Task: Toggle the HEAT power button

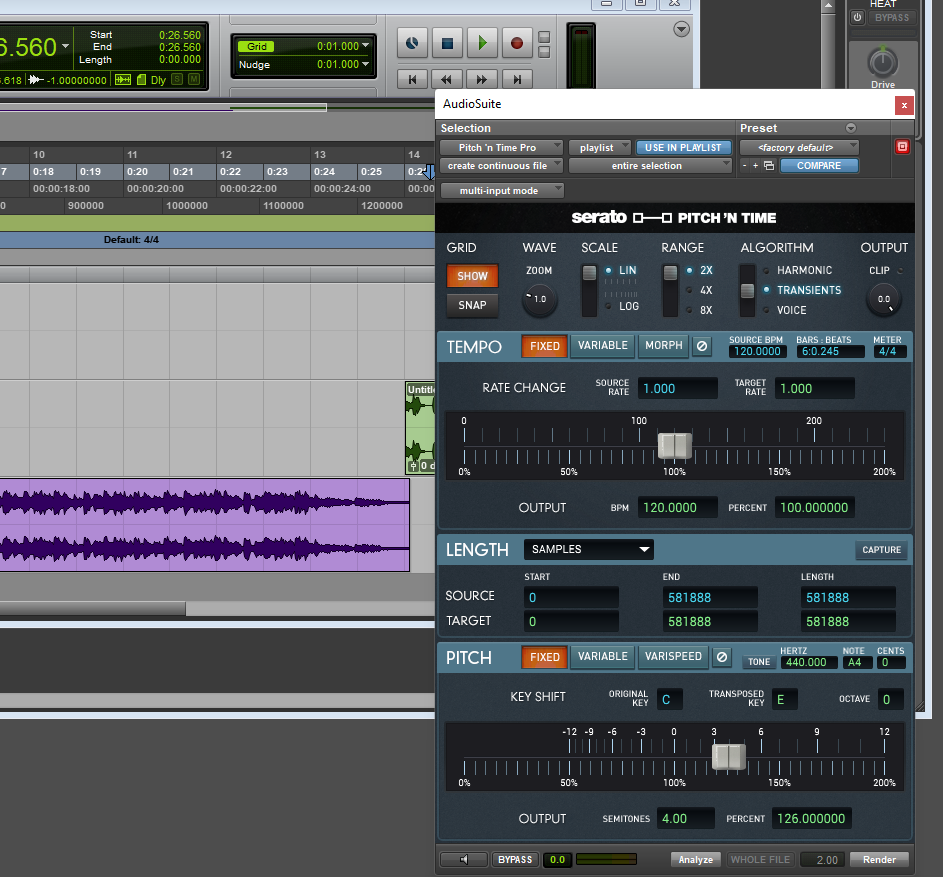Action: (858, 17)
